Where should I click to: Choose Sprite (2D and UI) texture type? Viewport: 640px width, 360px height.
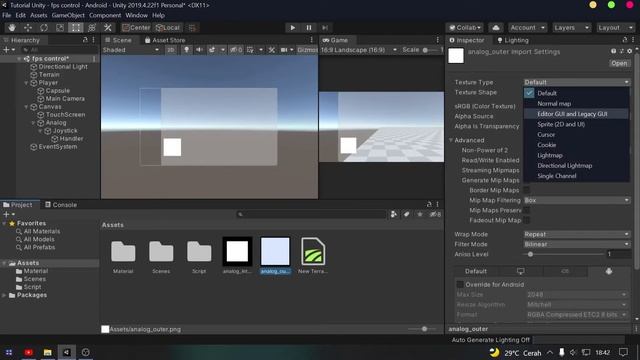576,124
